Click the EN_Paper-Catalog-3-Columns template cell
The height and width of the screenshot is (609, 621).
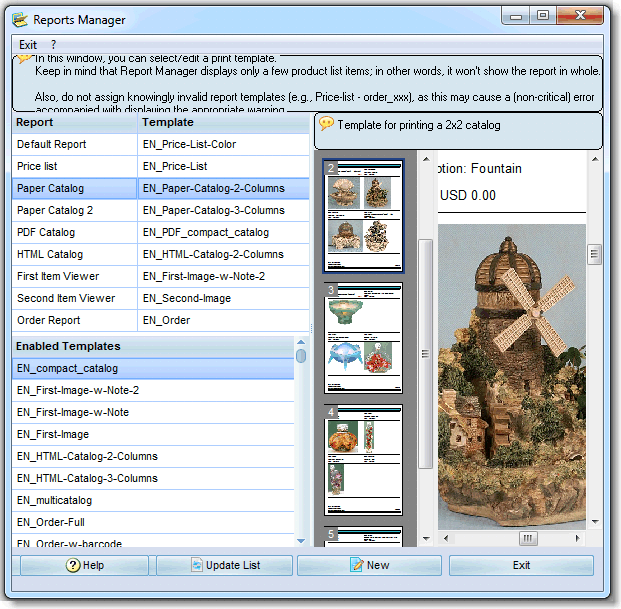(x=223, y=210)
